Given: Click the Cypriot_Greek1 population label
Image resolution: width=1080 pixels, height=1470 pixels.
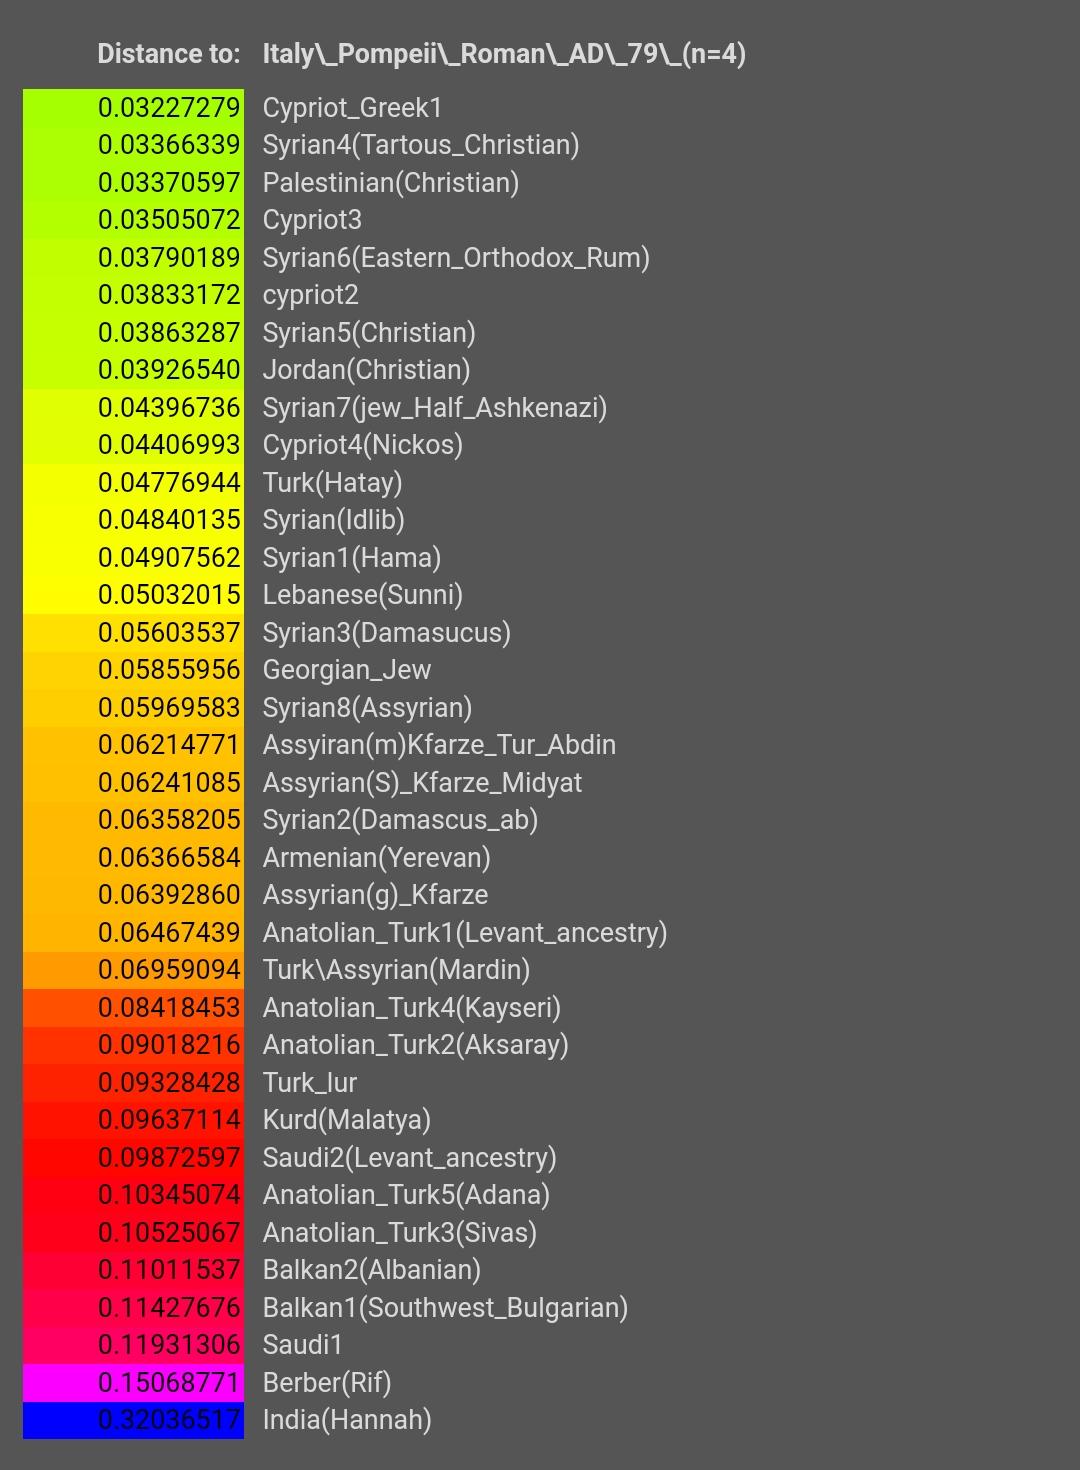Looking at the screenshot, I should [x=352, y=108].
